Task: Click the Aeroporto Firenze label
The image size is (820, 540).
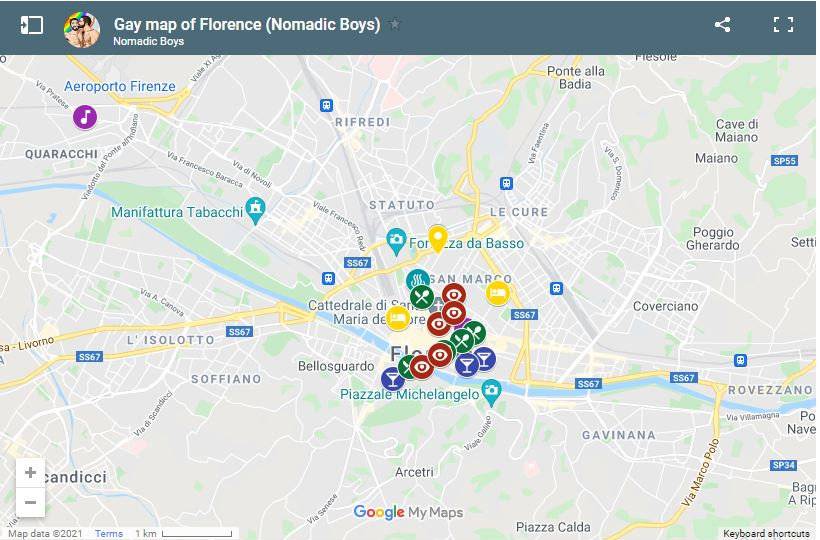Action: pos(120,86)
